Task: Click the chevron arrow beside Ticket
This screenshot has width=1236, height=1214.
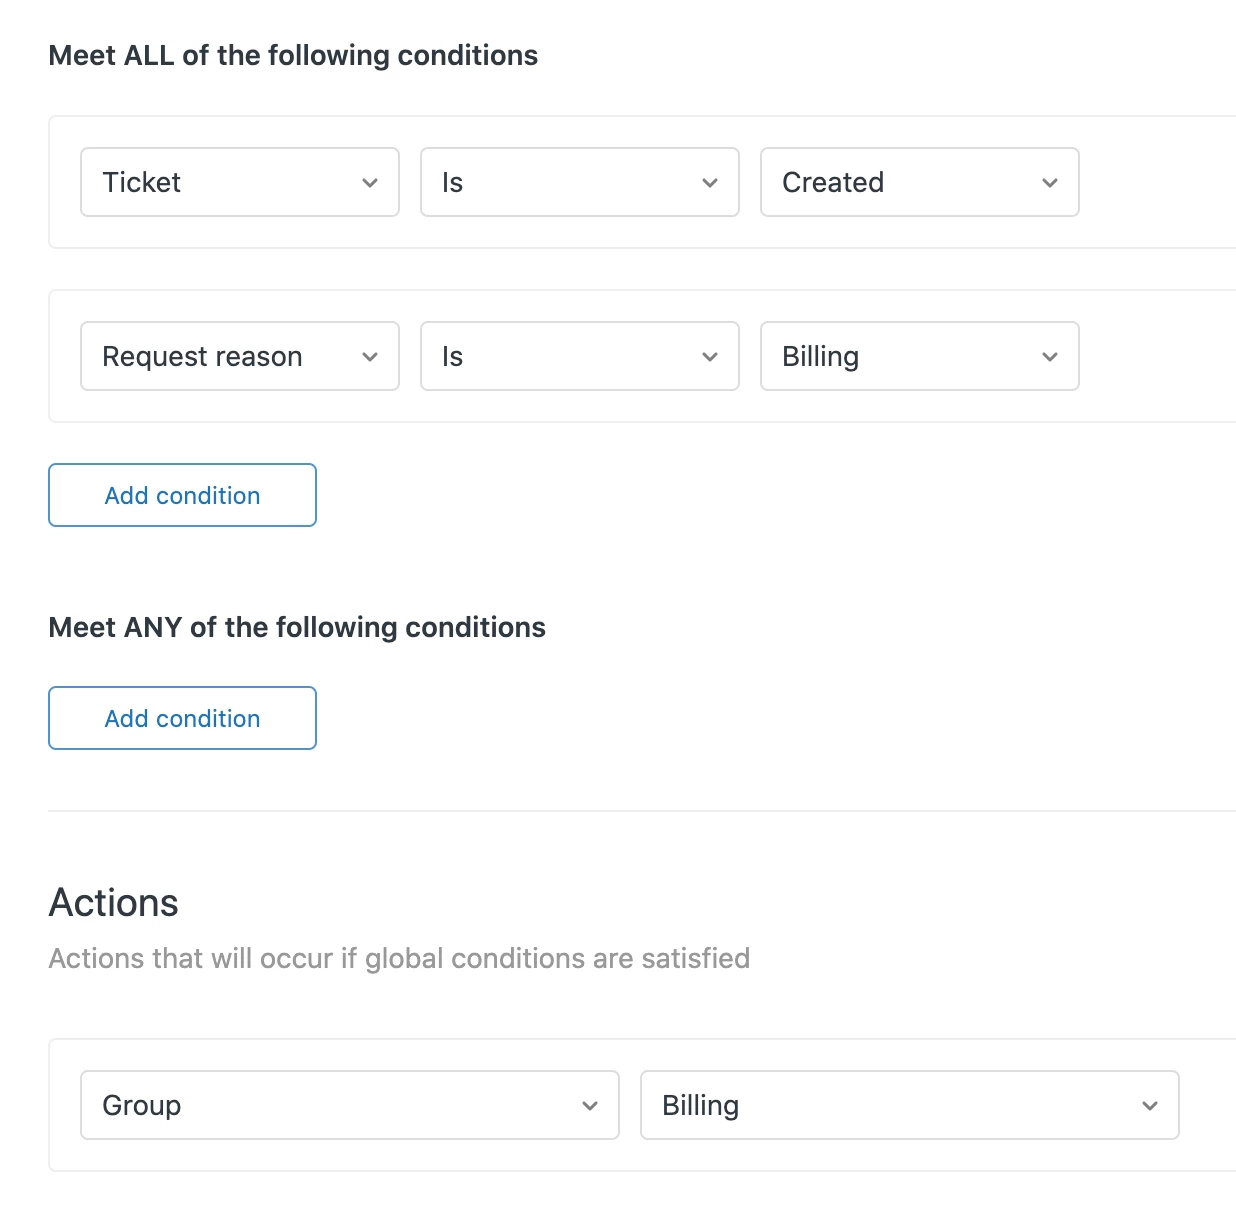Action: tap(370, 183)
